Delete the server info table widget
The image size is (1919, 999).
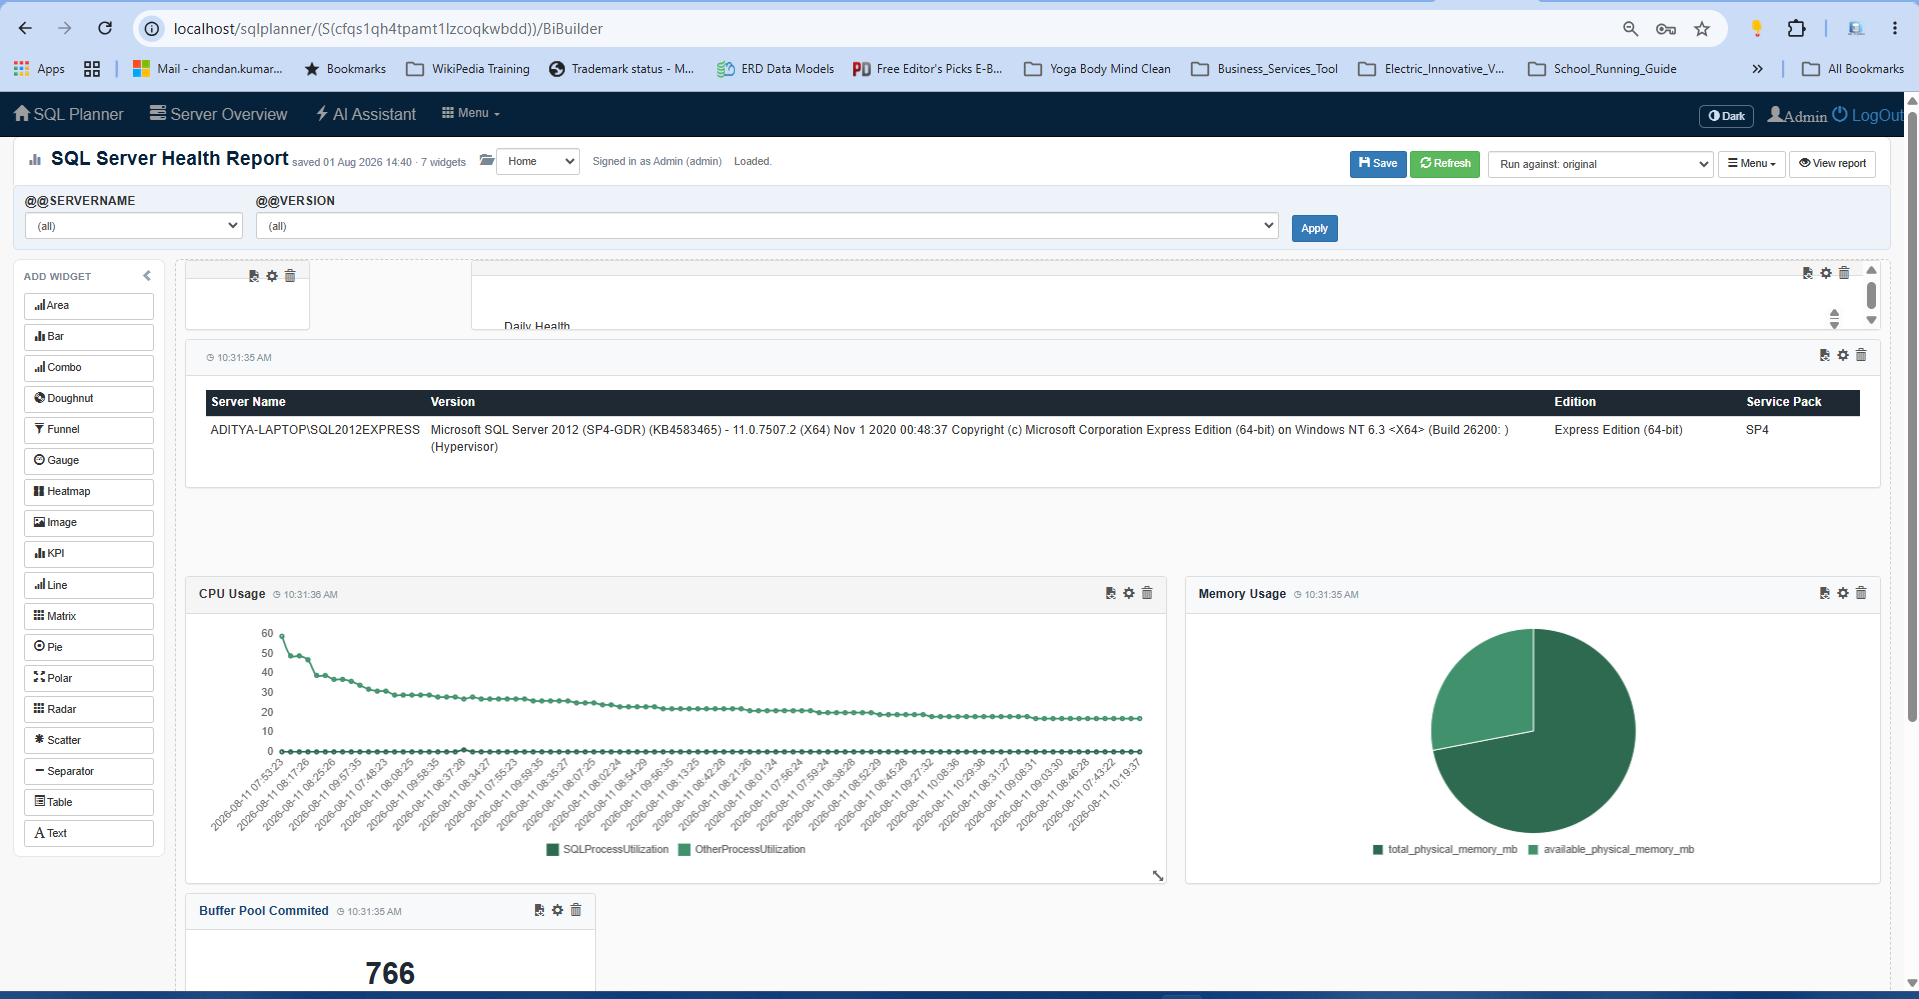pyautogui.click(x=1861, y=355)
